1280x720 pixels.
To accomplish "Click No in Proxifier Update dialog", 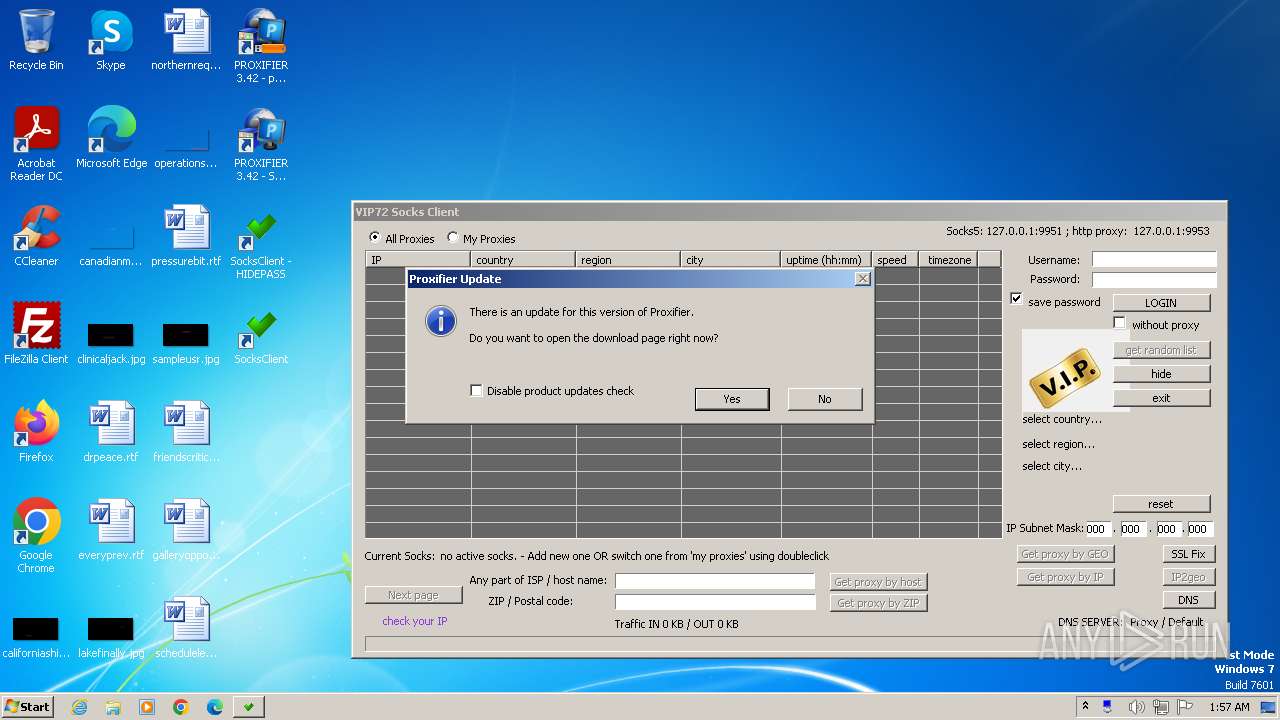I will click(x=825, y=399).
